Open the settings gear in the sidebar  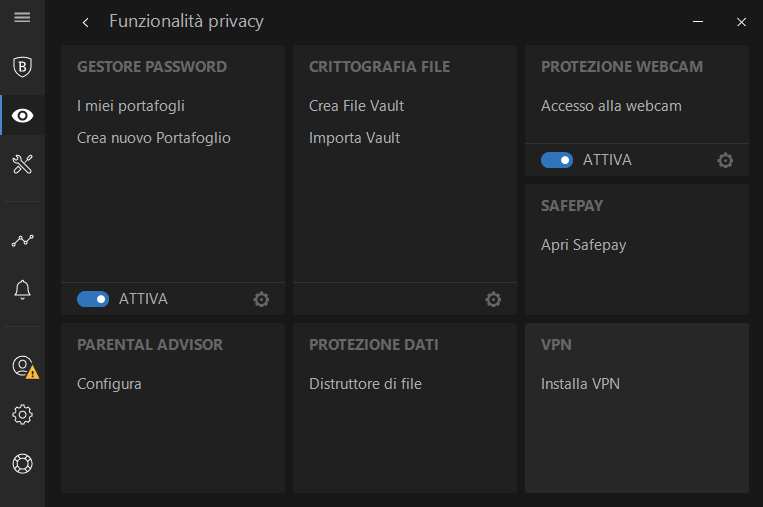tap(22, 415)
